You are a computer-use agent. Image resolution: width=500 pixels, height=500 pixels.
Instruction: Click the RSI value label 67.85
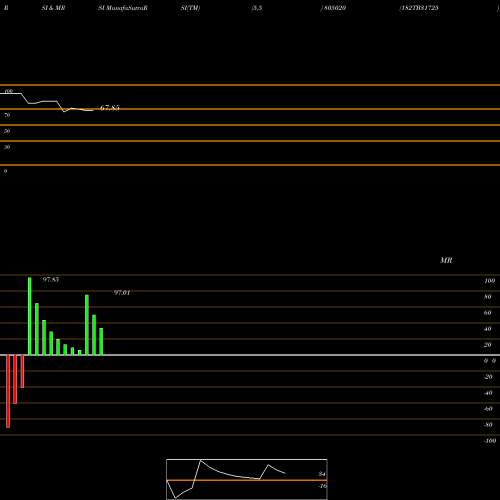pos(110,108)
